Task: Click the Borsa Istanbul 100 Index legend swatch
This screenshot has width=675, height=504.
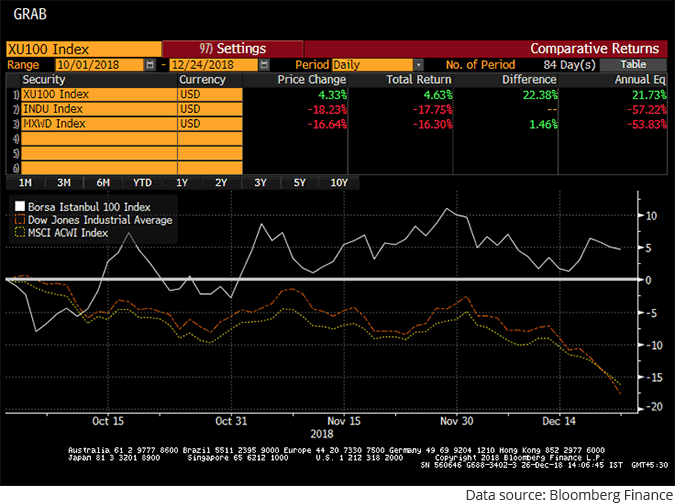Action: tap(20, 207)
